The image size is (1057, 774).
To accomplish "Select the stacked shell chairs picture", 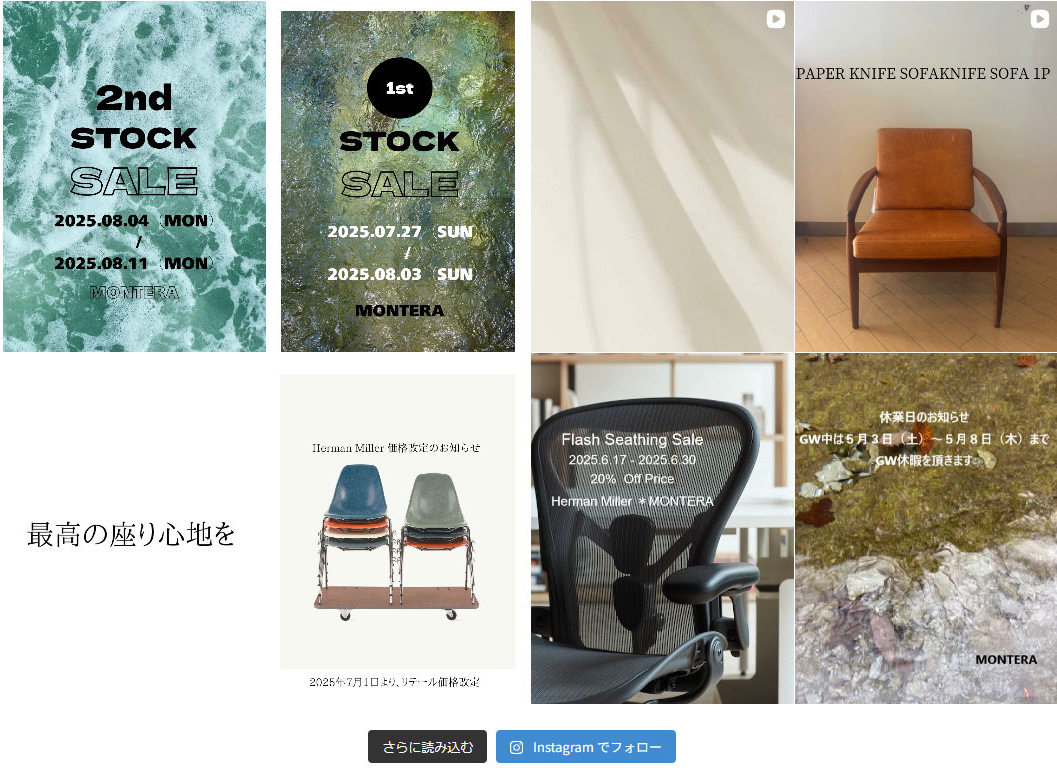I will tap(396, 541).
